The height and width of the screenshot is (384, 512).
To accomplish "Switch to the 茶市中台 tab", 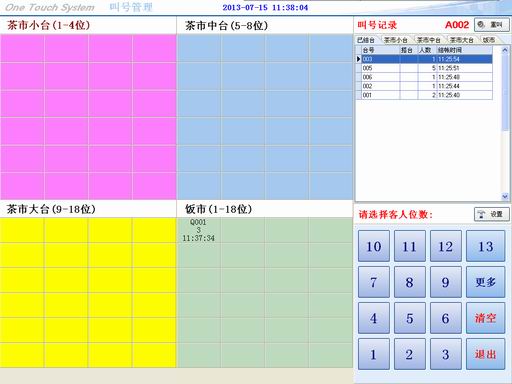I will pos(429,40).
